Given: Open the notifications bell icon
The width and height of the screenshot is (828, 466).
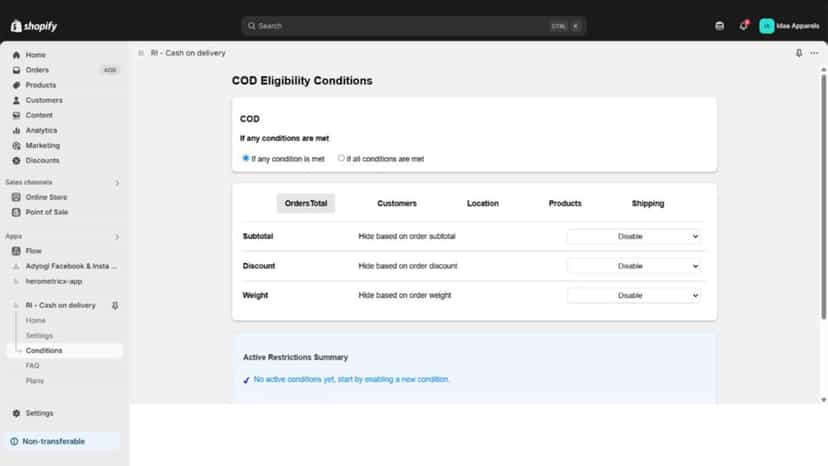Looking at the screenshot, I should coord(744,26).
